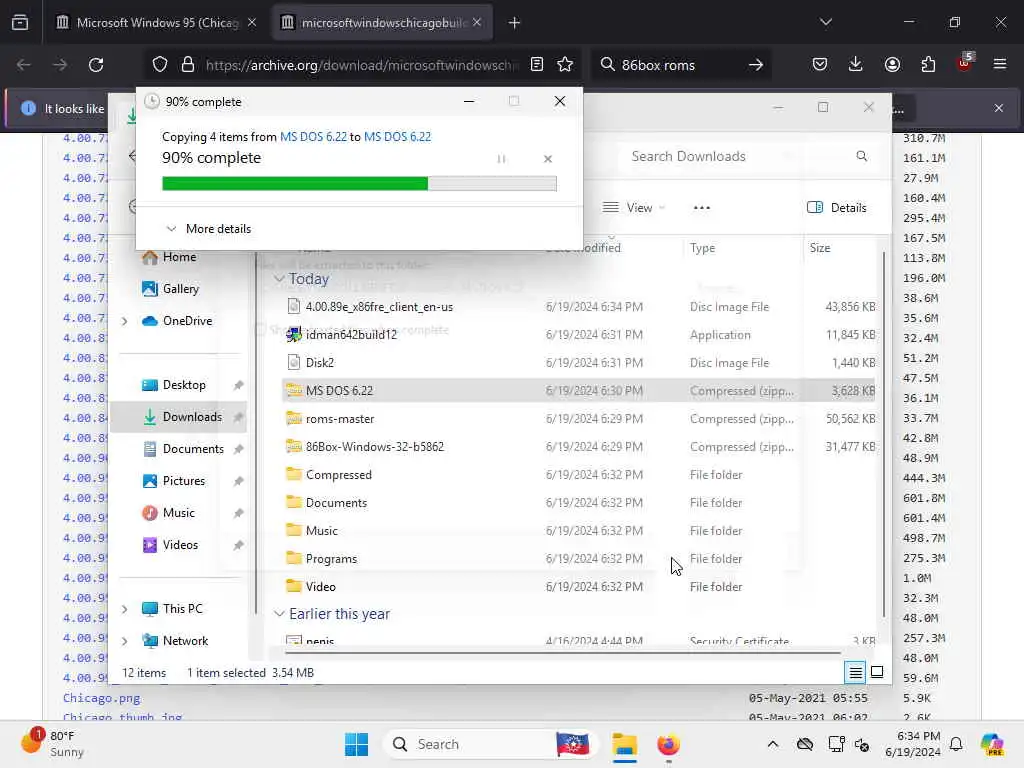Pause the file copy operation
This screenshot has height=768, width=1024.
pyautogui.click(x=502, y=159)
